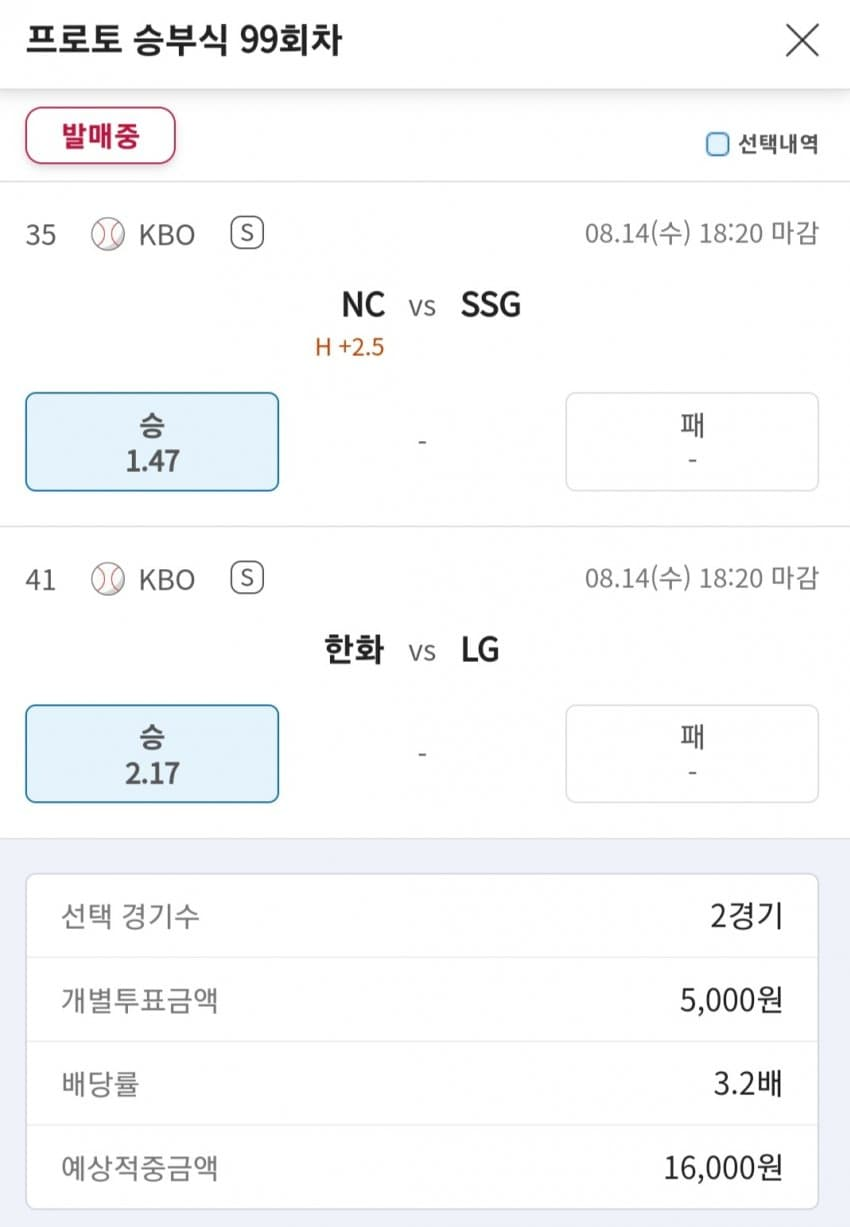Click the 개별투표금액 5,000원 value
Viewport: 850px width, 1227px height.
[x=731, y=1000]
